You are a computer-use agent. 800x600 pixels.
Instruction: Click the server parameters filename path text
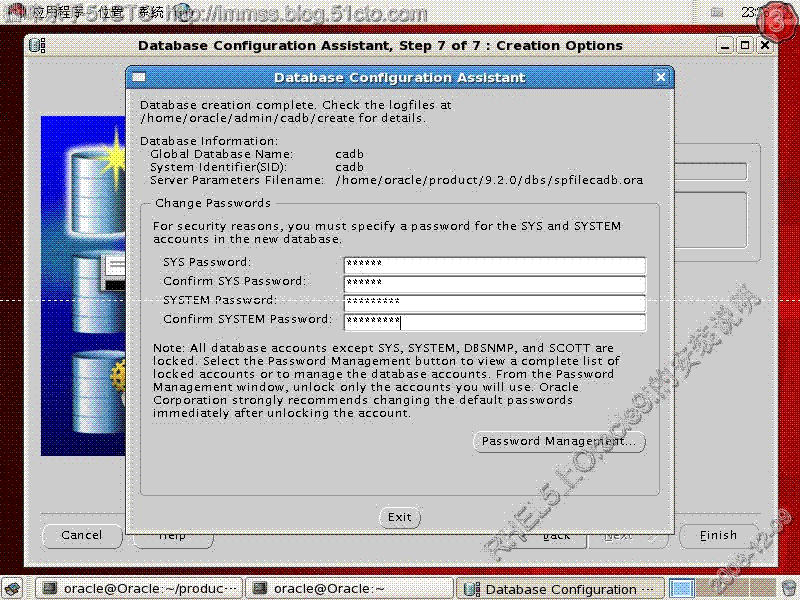[x=489, y=180]
